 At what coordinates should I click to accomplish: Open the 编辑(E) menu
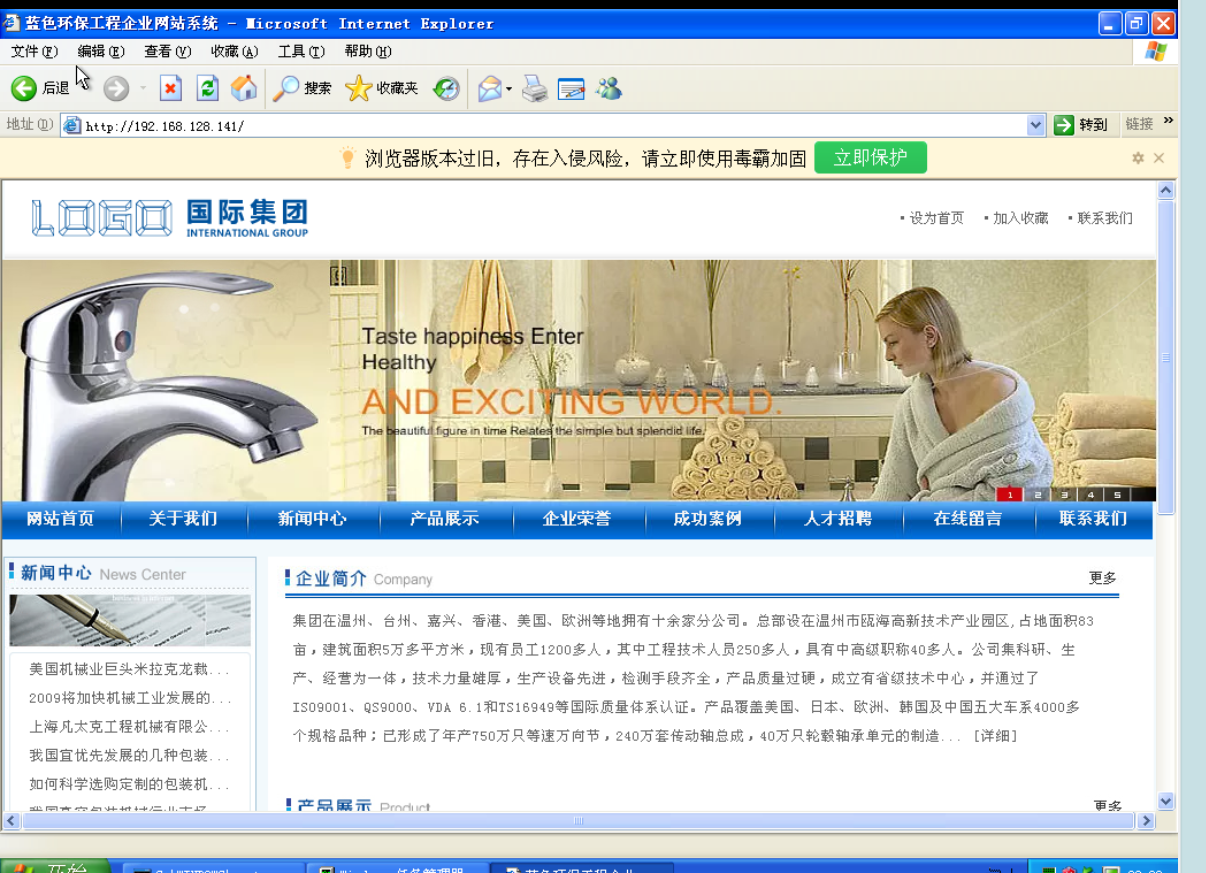[x=101, y=52]
